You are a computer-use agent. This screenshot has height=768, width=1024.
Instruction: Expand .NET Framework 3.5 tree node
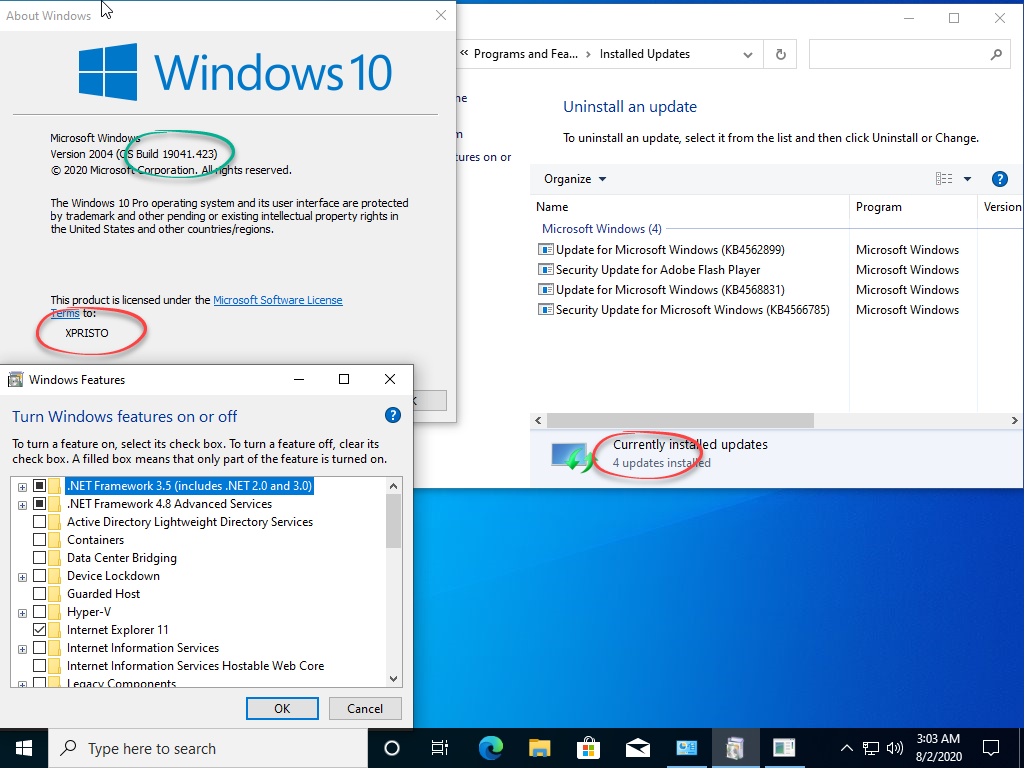coord(22,487)
